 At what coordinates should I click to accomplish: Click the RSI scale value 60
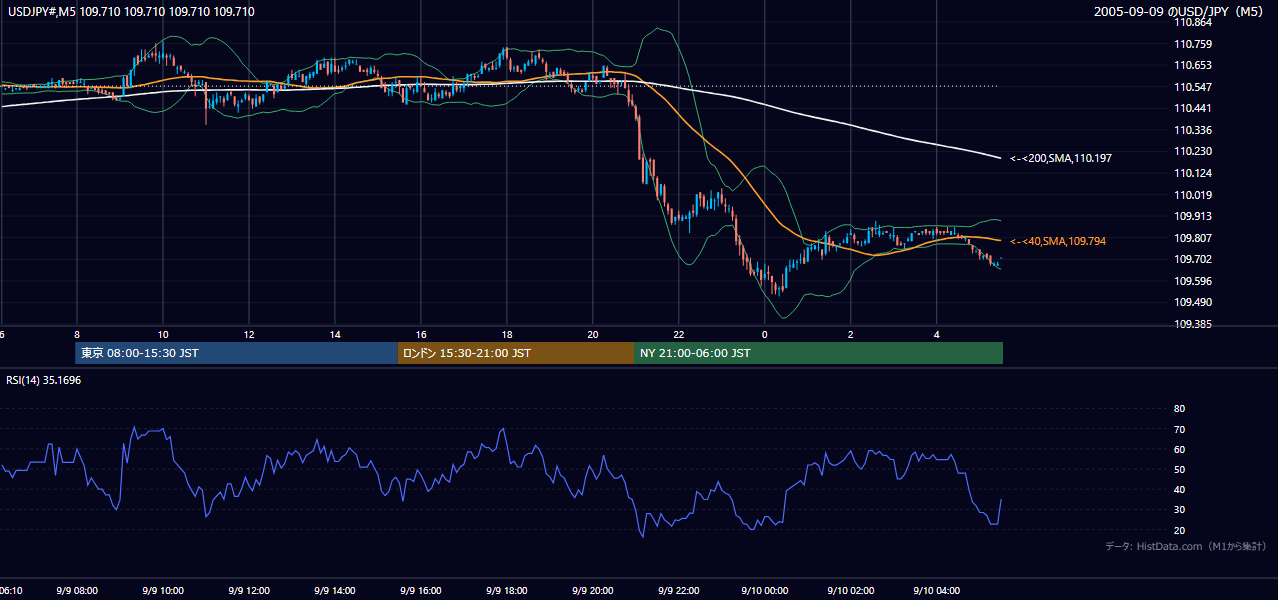[x=1179, y=449]
